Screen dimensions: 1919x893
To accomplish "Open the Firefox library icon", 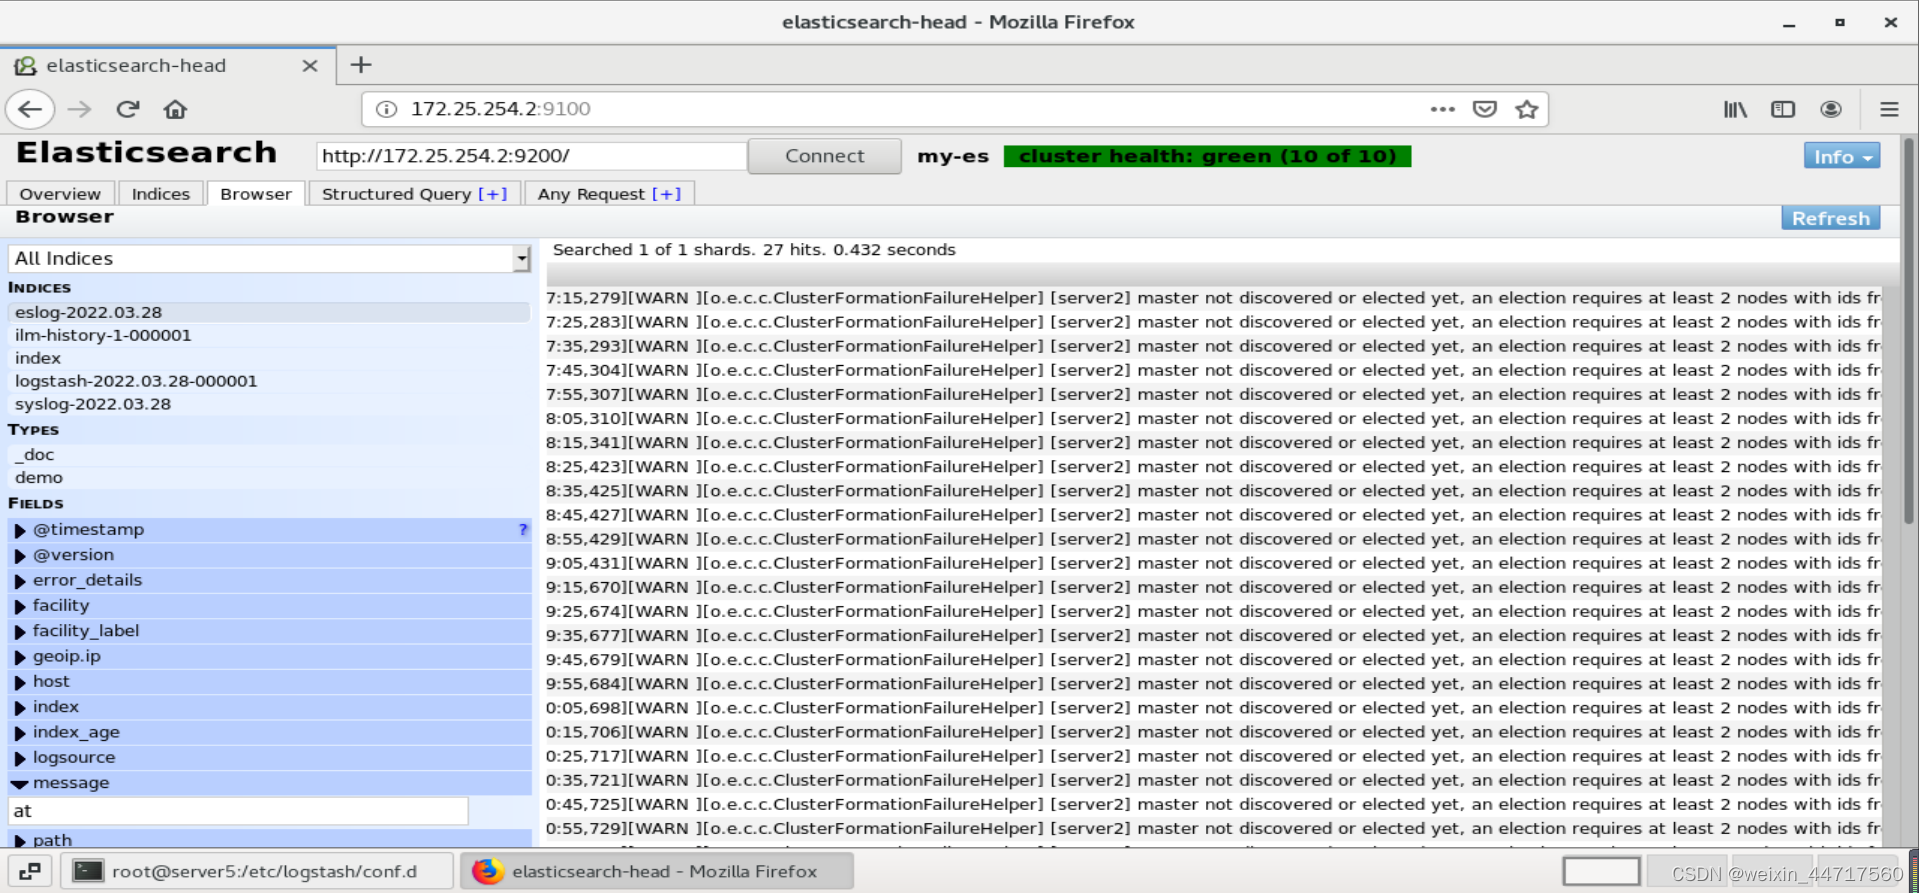I will click(1735, 109).
